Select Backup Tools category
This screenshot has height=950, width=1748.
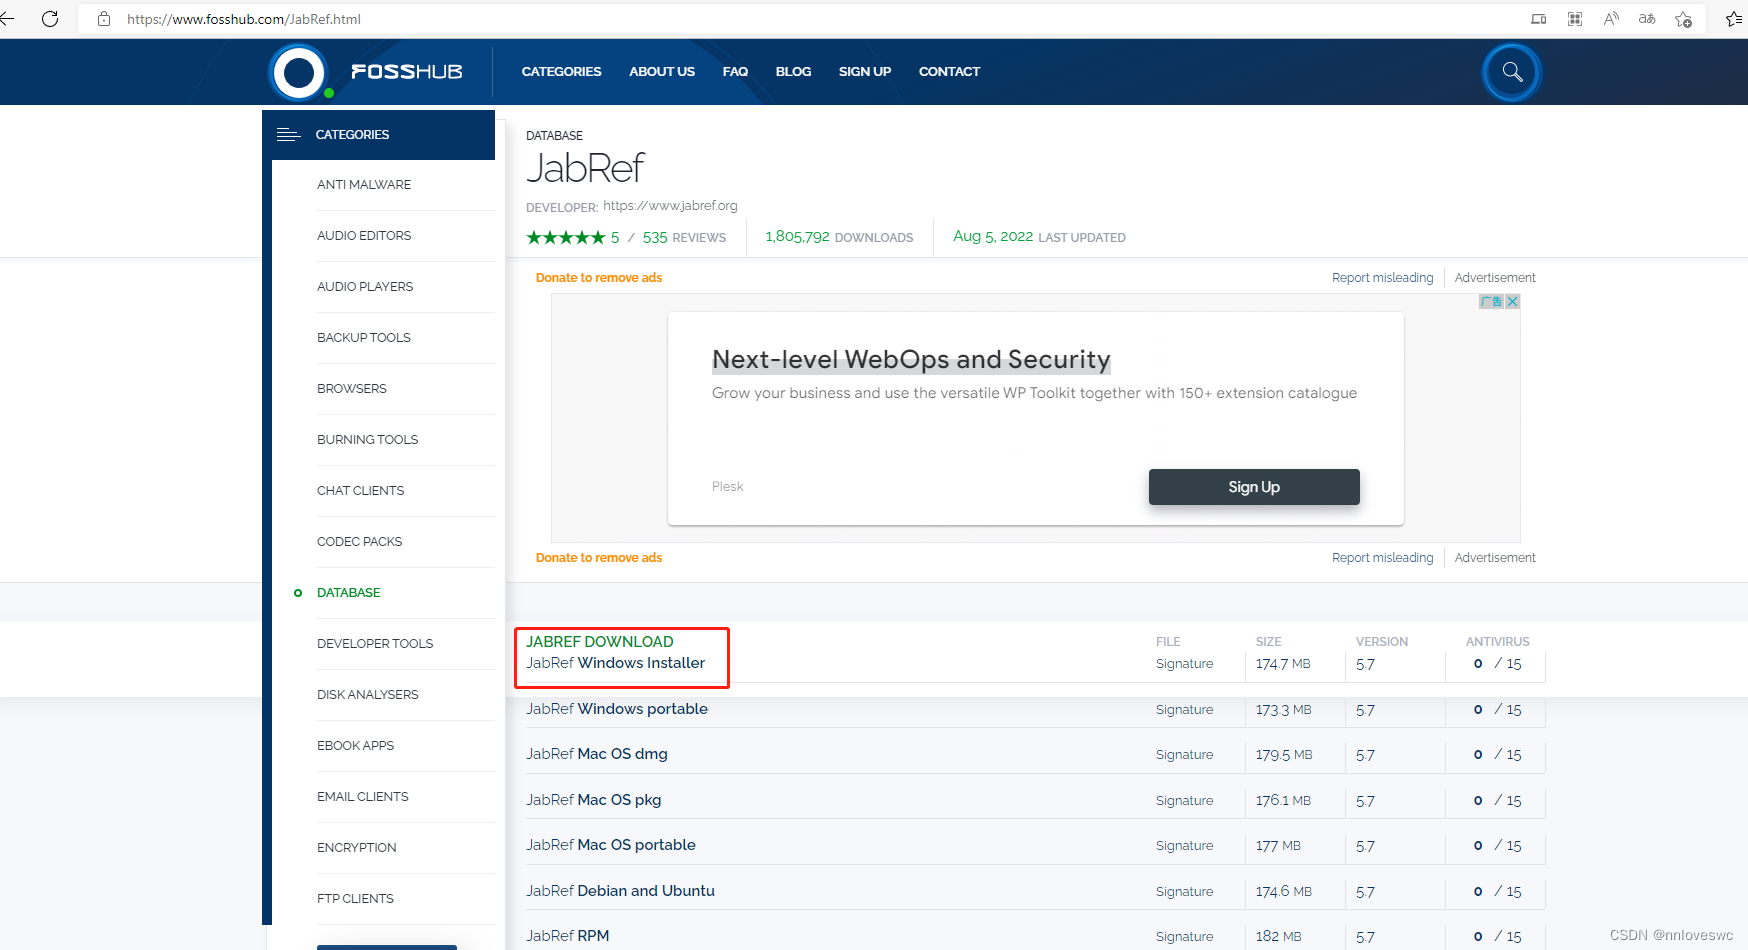pyautogui.click(x=364, y=338)
